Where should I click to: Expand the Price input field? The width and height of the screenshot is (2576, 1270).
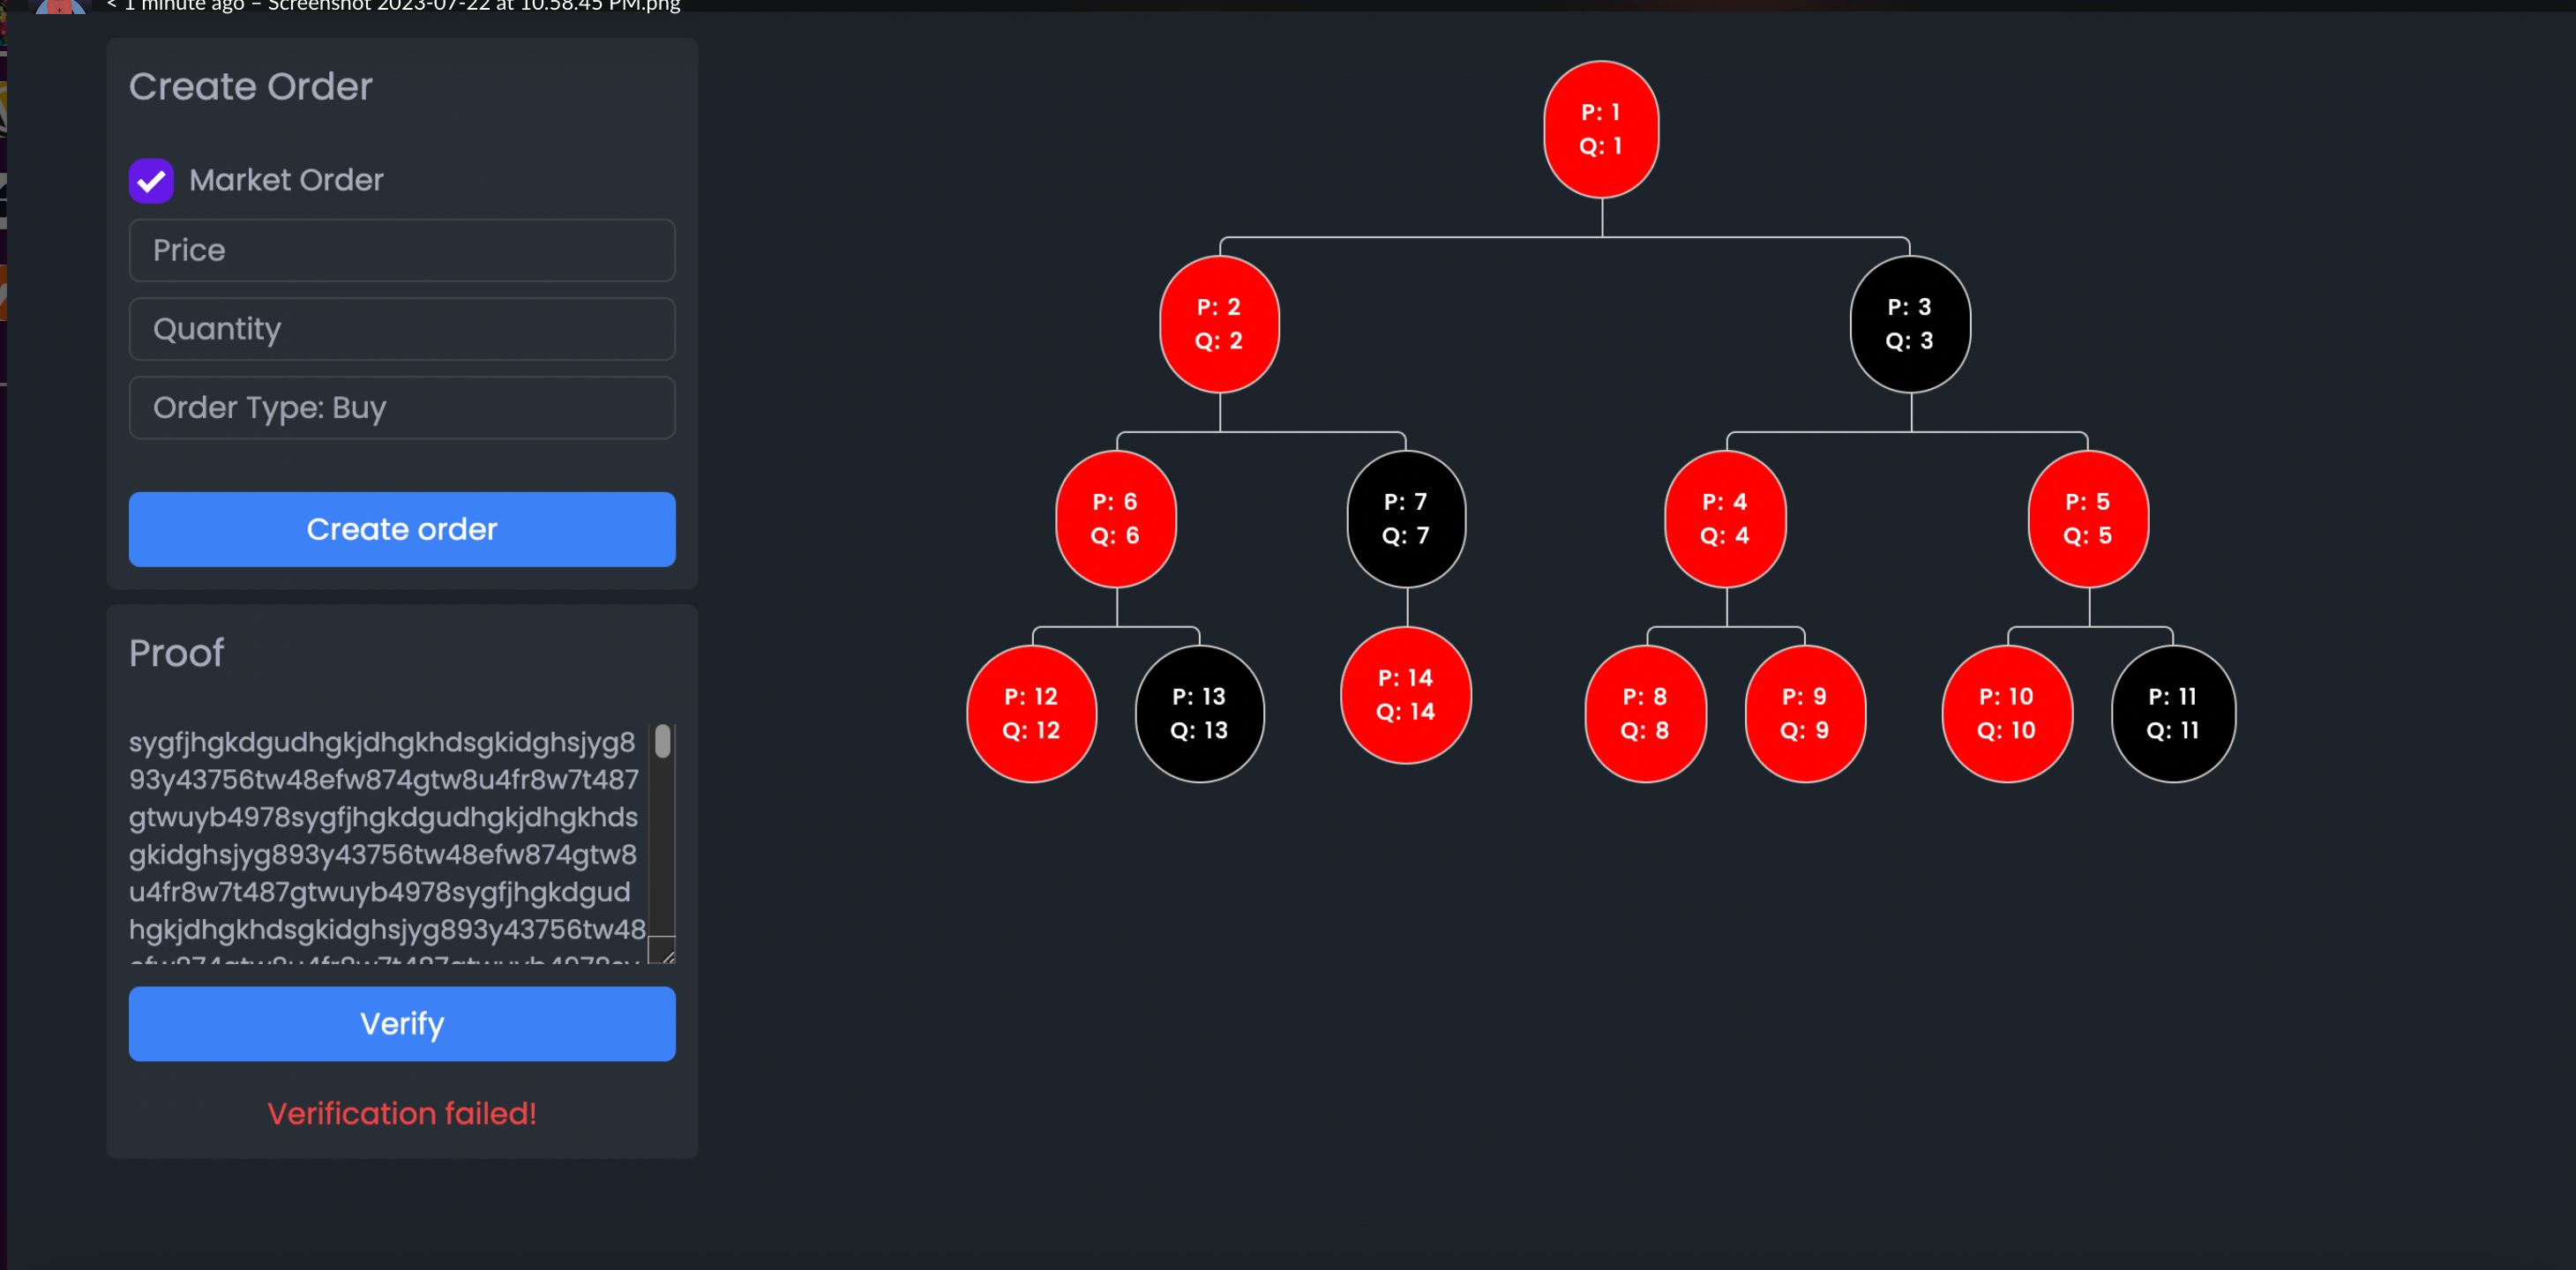401,250
